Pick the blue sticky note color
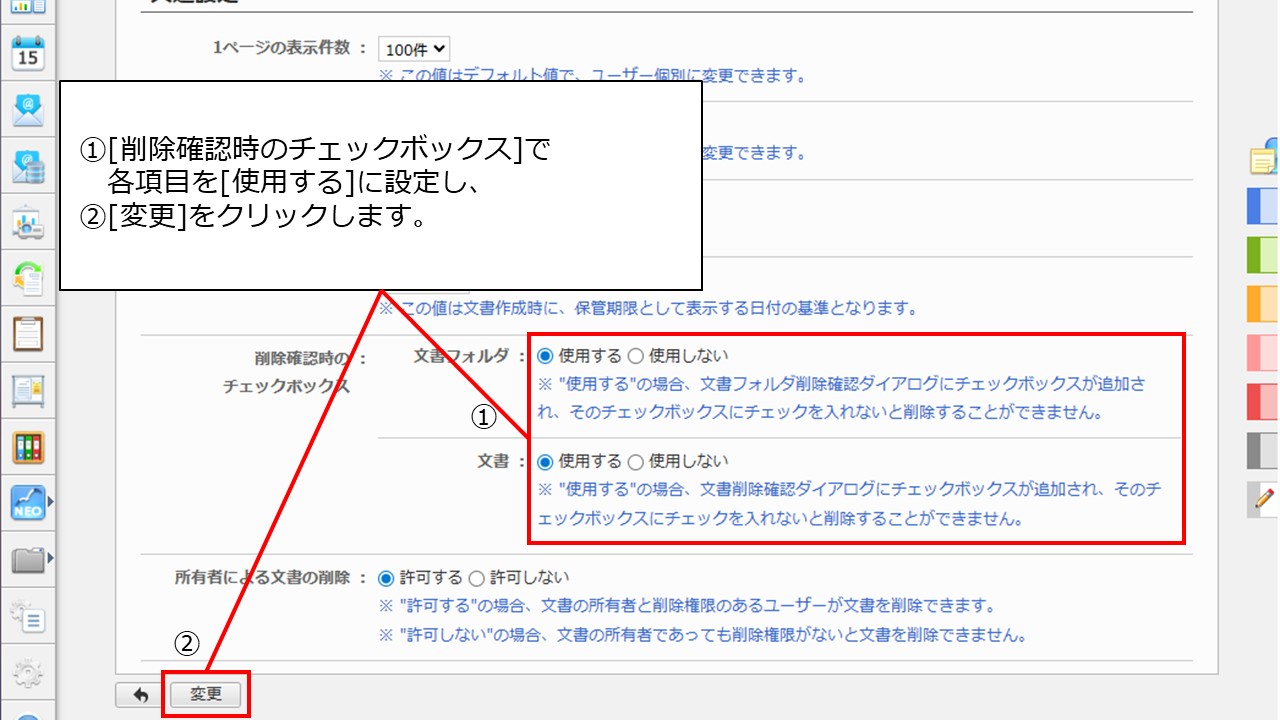The height and width of the screenshot is (720, 1280). (x=1264, y=207)
